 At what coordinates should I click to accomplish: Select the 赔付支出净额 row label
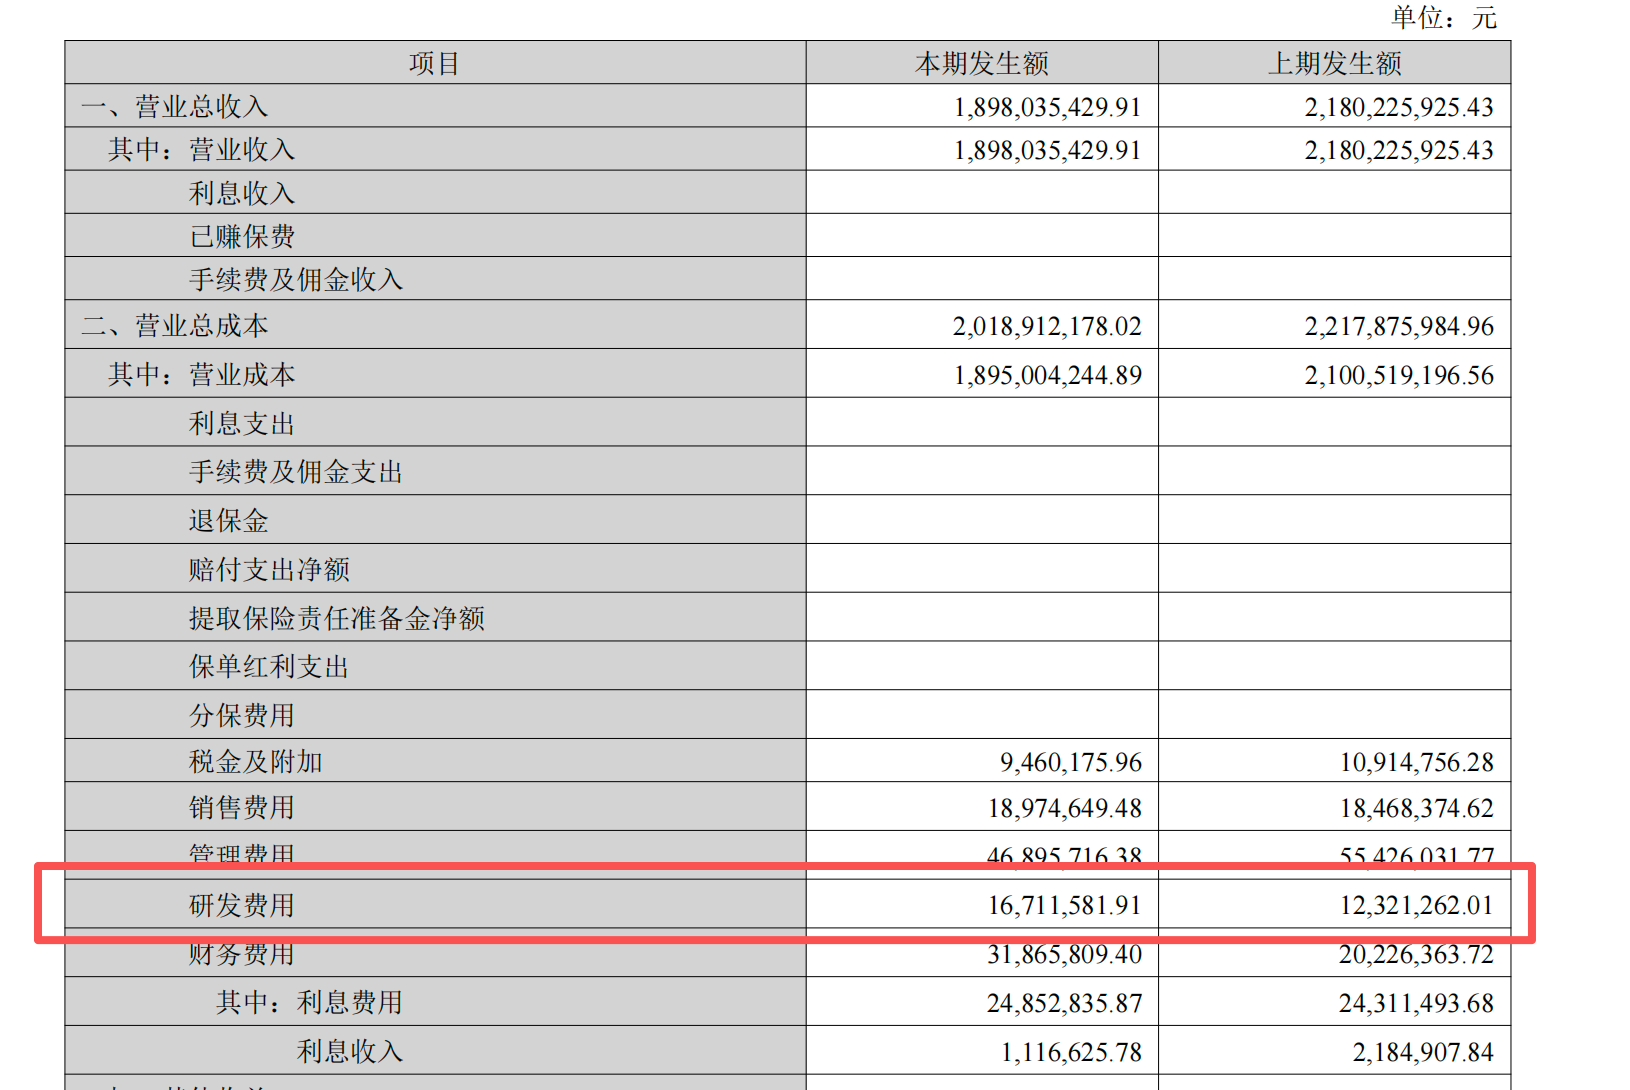(269, 569)
